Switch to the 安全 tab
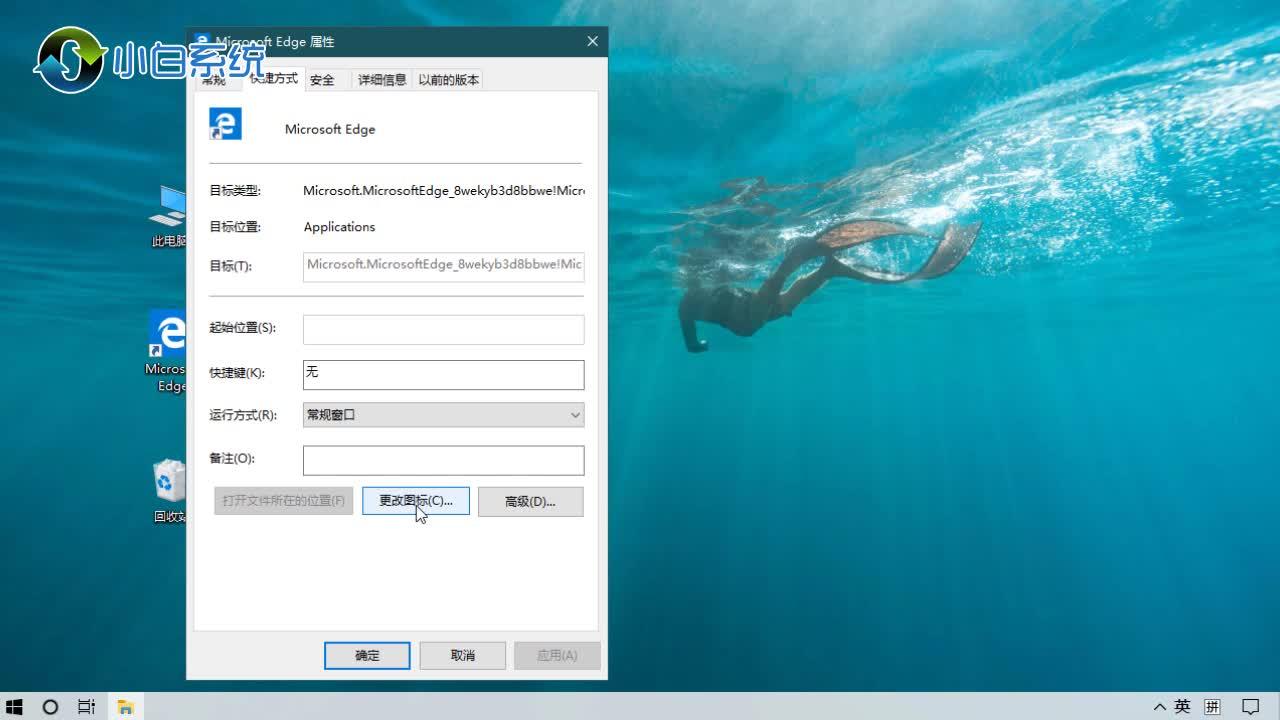This screenshot has height=720, width=1280. pyautogui.click(x=322, y=80)
